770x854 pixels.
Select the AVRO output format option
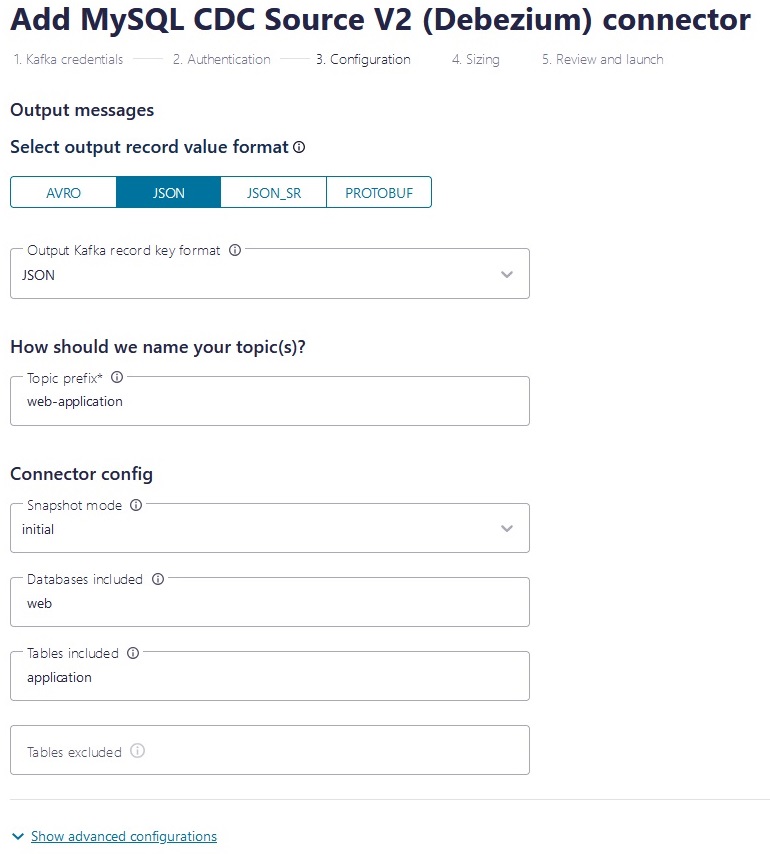[x=63, y=192]
